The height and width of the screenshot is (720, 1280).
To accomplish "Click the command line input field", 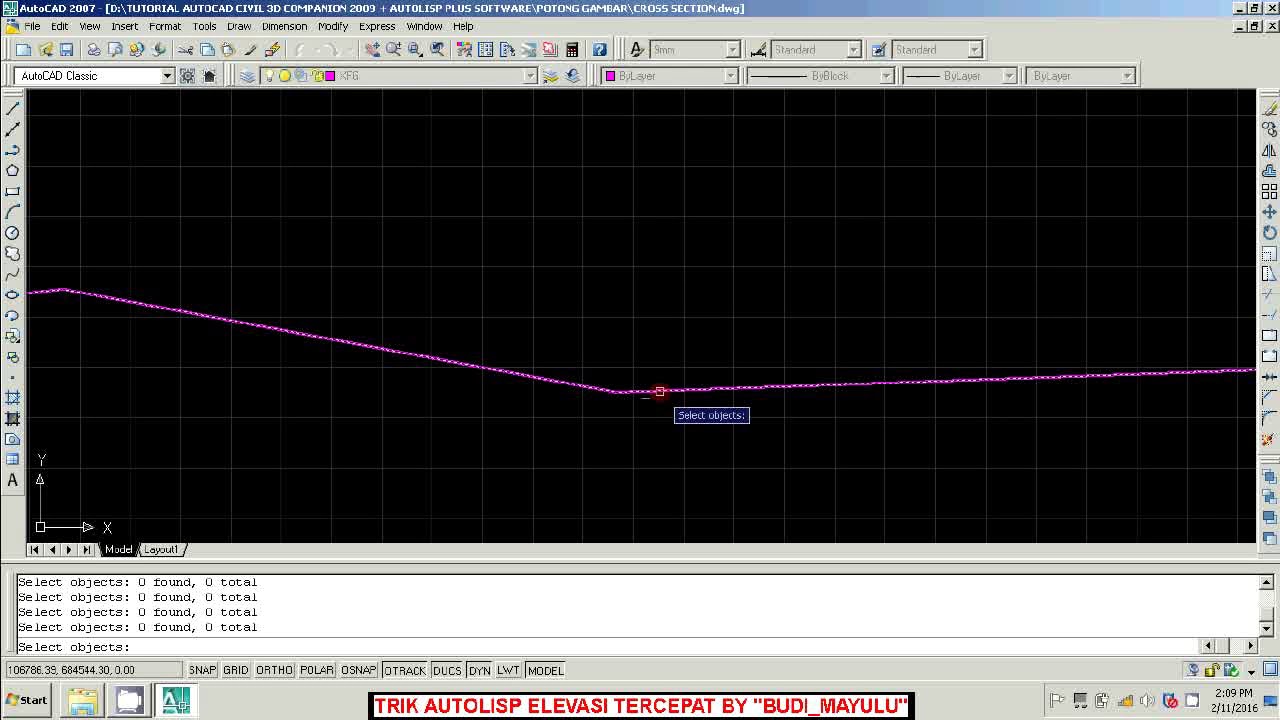I will 607,647.
